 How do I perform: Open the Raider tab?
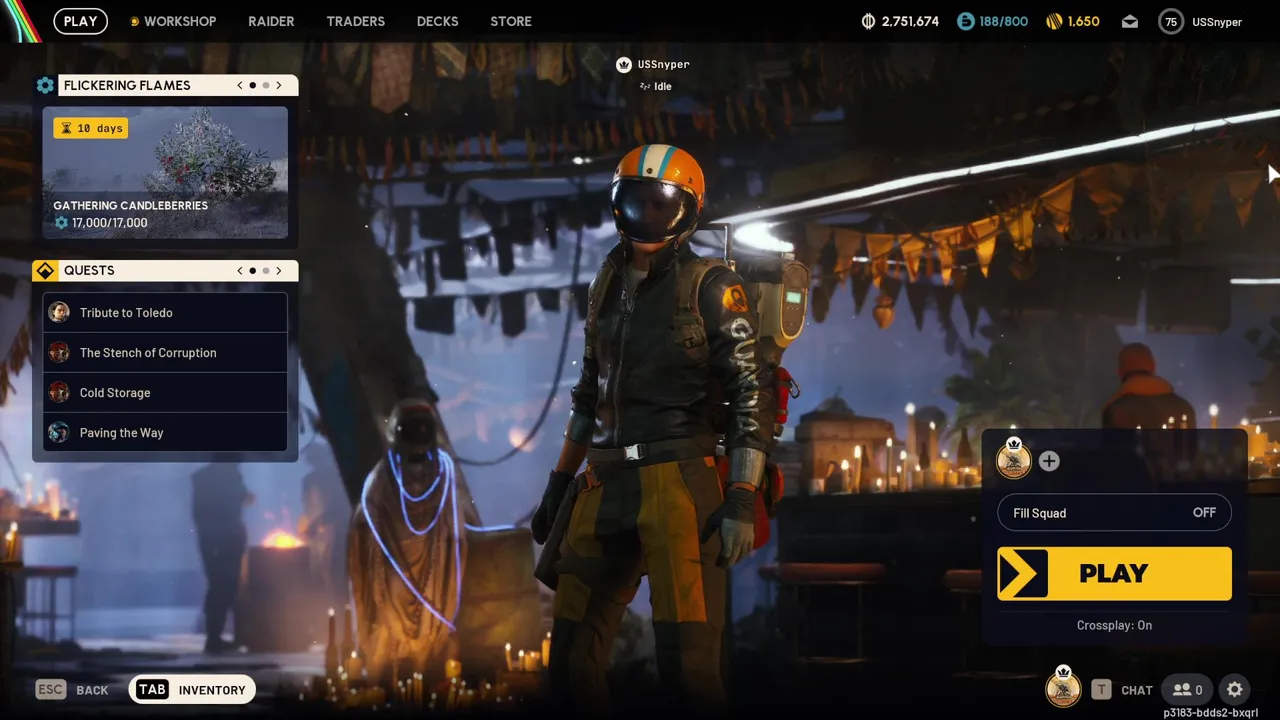click(x=271, y=21)
